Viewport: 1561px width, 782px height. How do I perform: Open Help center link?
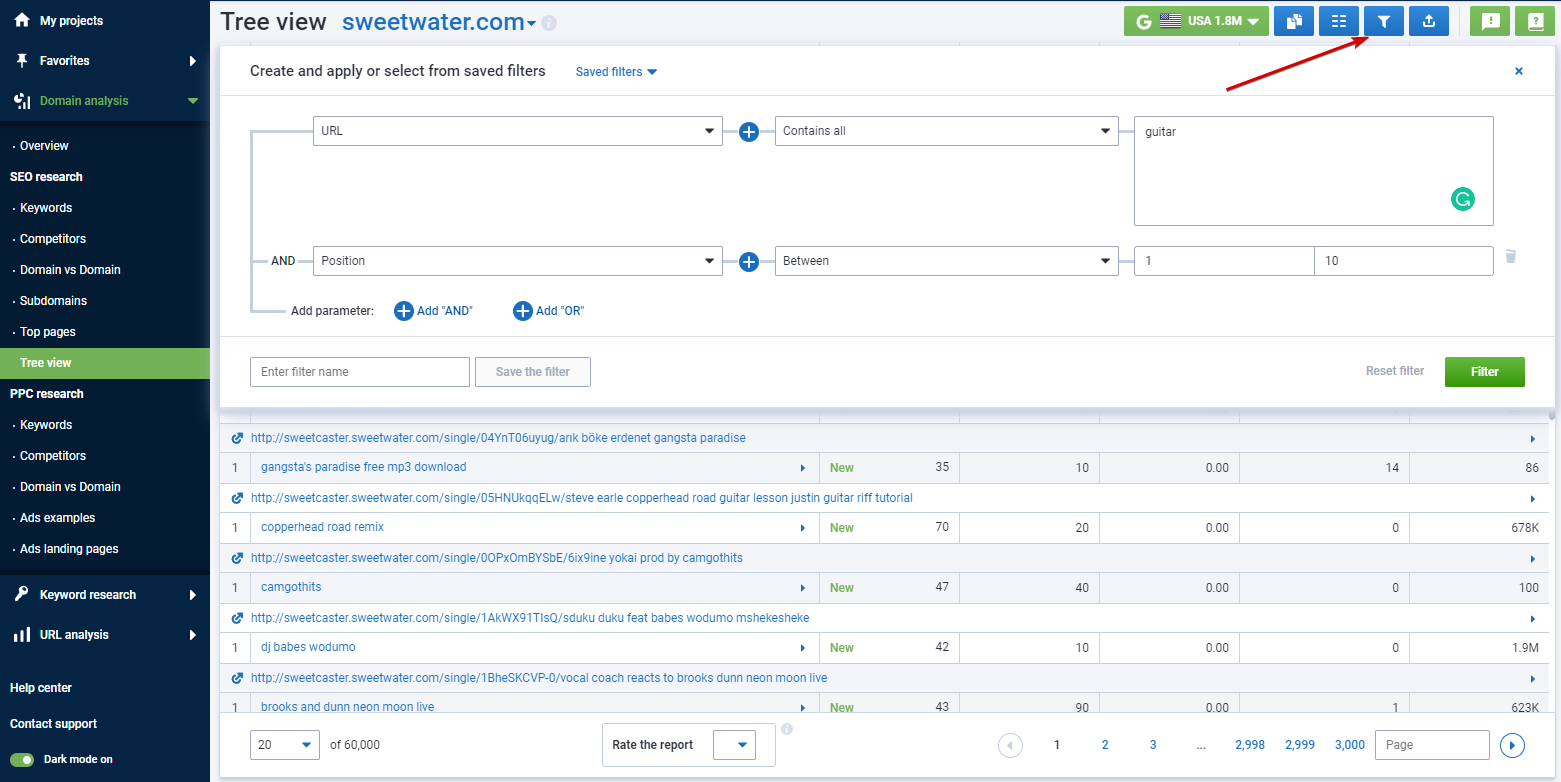(x=41, y=688)
